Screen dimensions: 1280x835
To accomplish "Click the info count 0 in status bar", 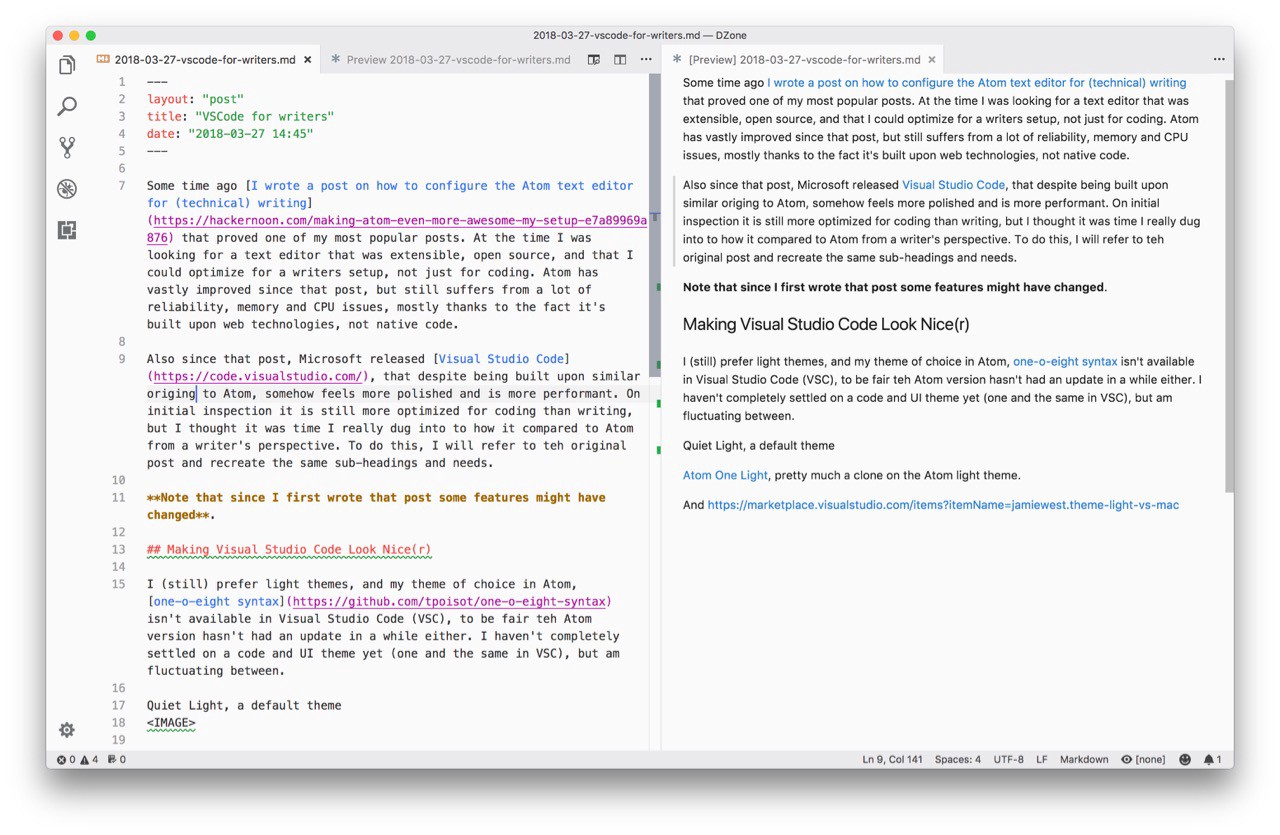I will pos(116,760).
